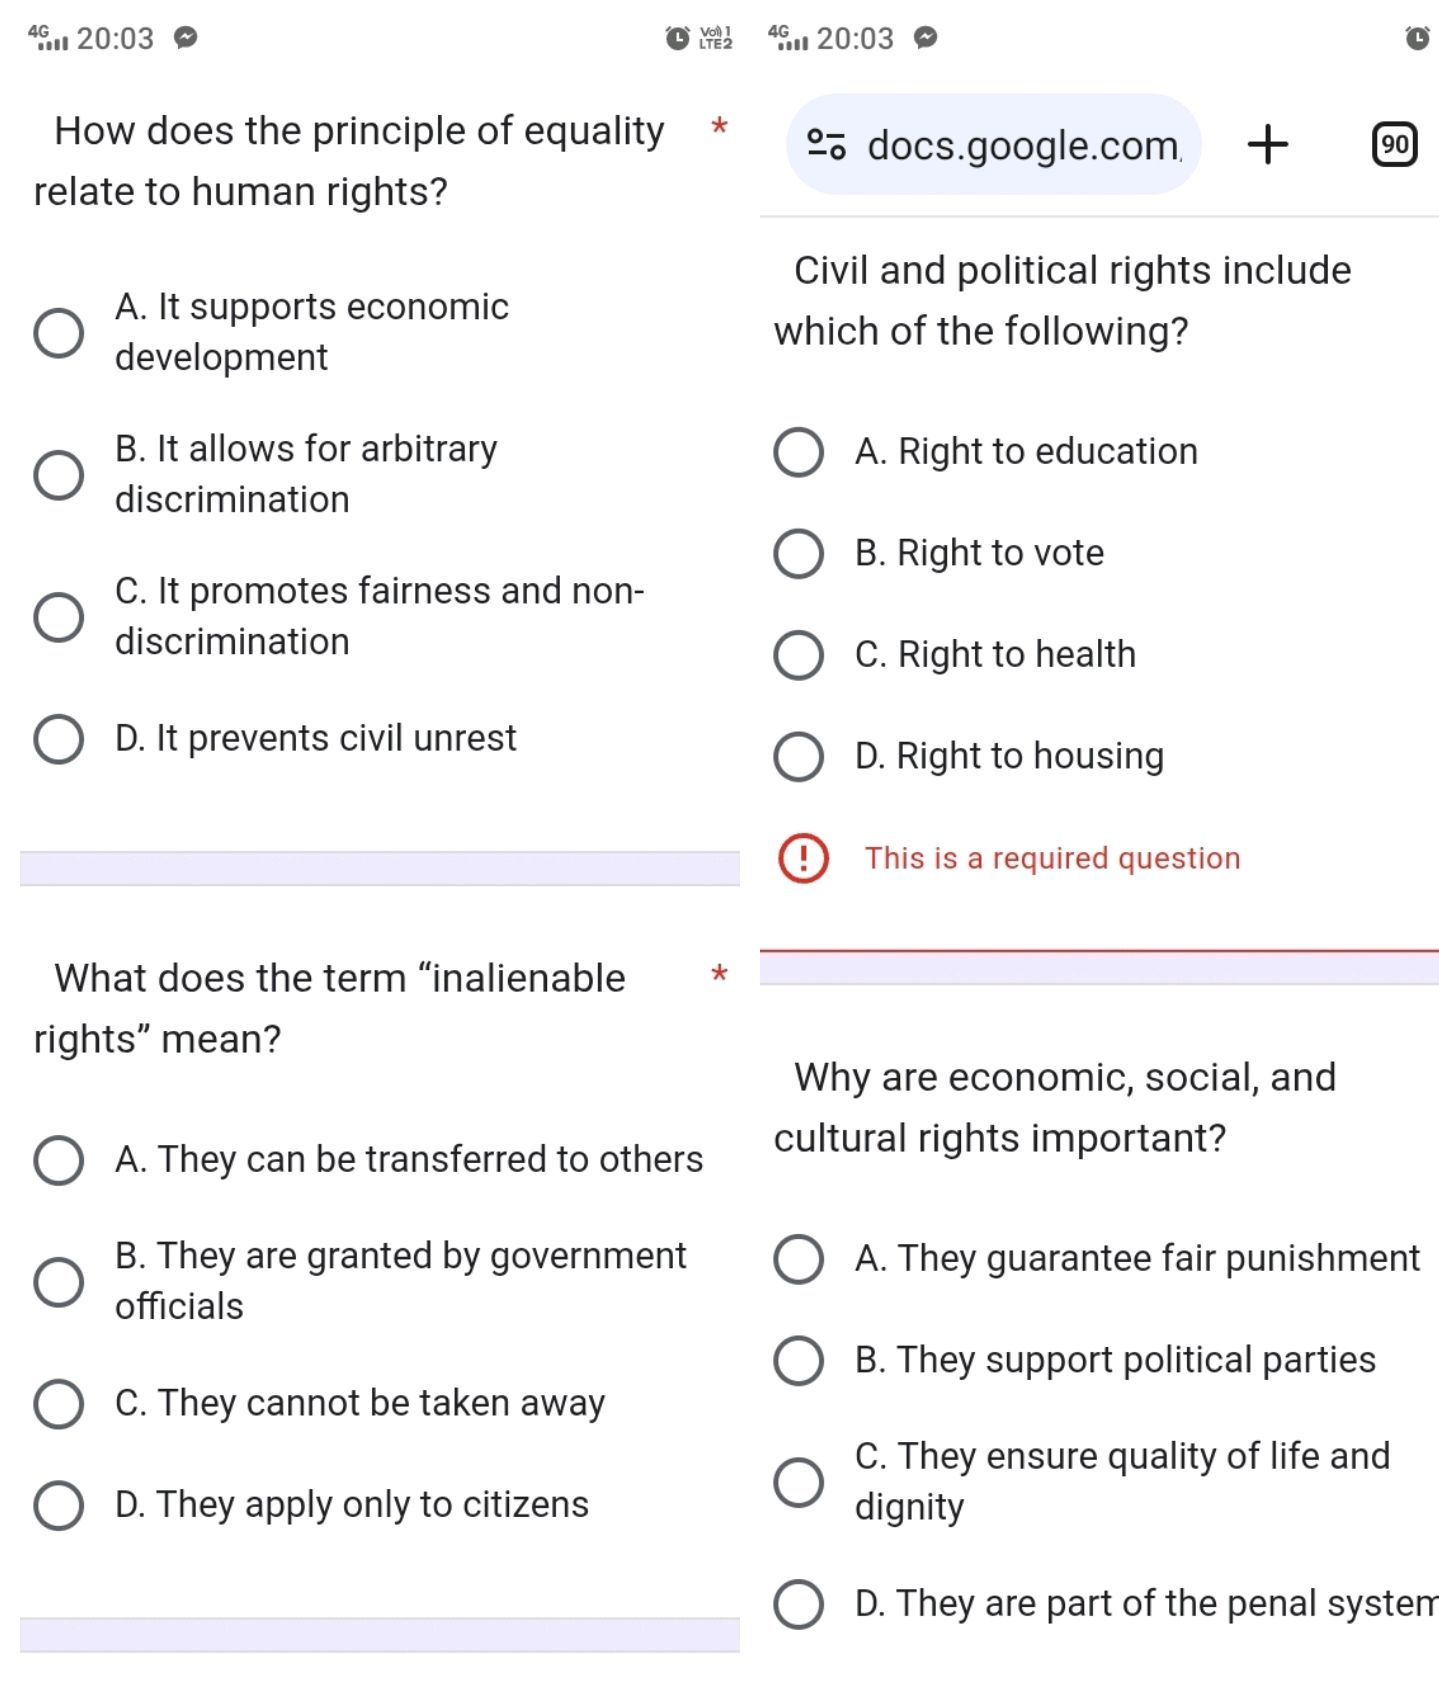The image size is (1439, 1700).
Task: Select C They cannot be taken away
Action: click(58, 1404)
